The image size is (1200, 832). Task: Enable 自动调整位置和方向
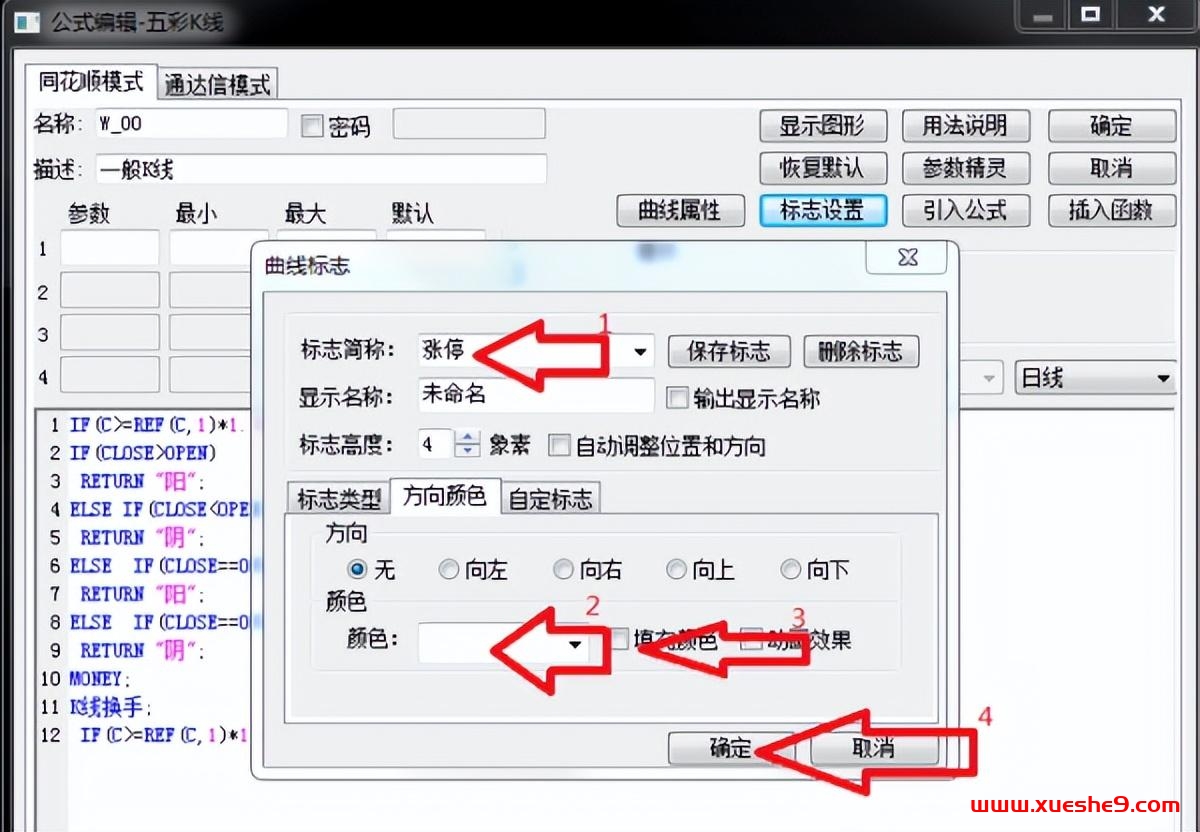pos(560,445)
